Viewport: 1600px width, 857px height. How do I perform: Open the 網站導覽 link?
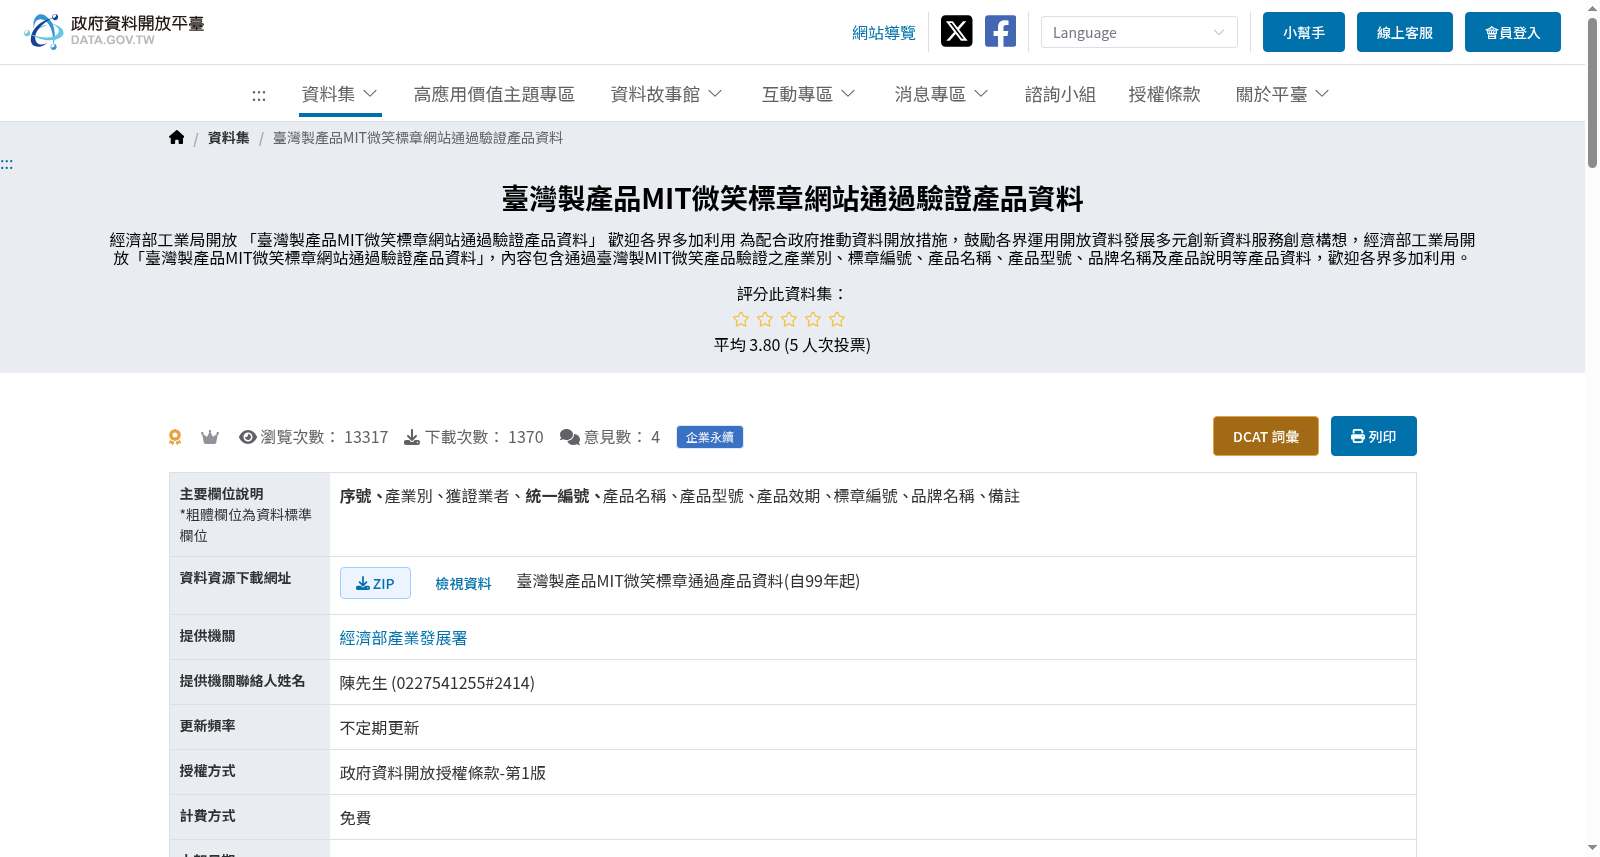click(x=883, y=33)
